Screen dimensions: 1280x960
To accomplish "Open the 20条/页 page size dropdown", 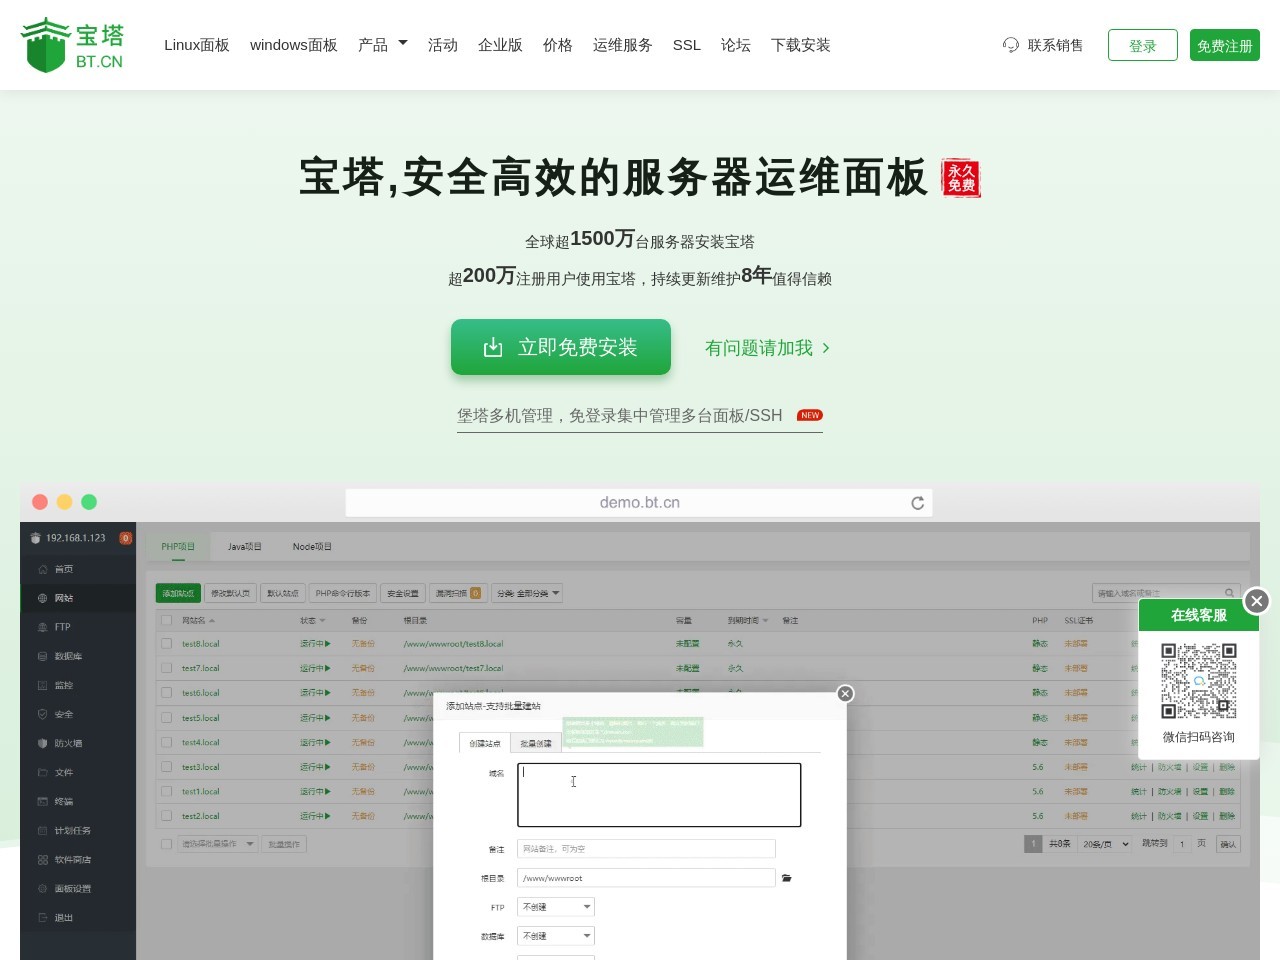I will (x=1105, y=844).
